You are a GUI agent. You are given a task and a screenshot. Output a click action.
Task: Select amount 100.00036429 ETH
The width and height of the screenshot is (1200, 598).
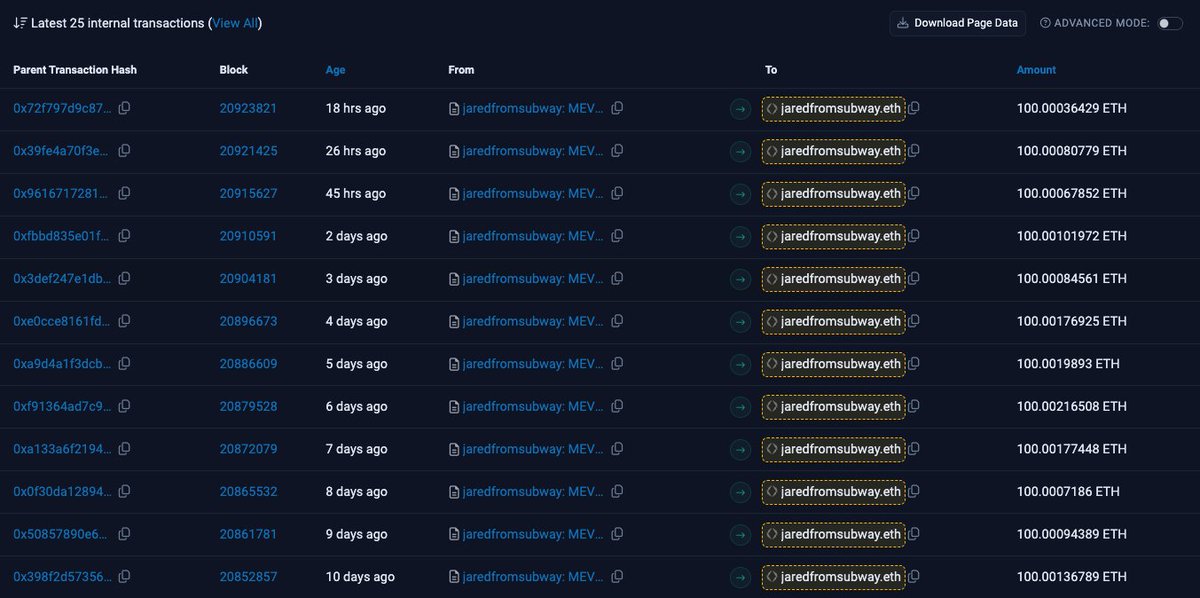1071,108
